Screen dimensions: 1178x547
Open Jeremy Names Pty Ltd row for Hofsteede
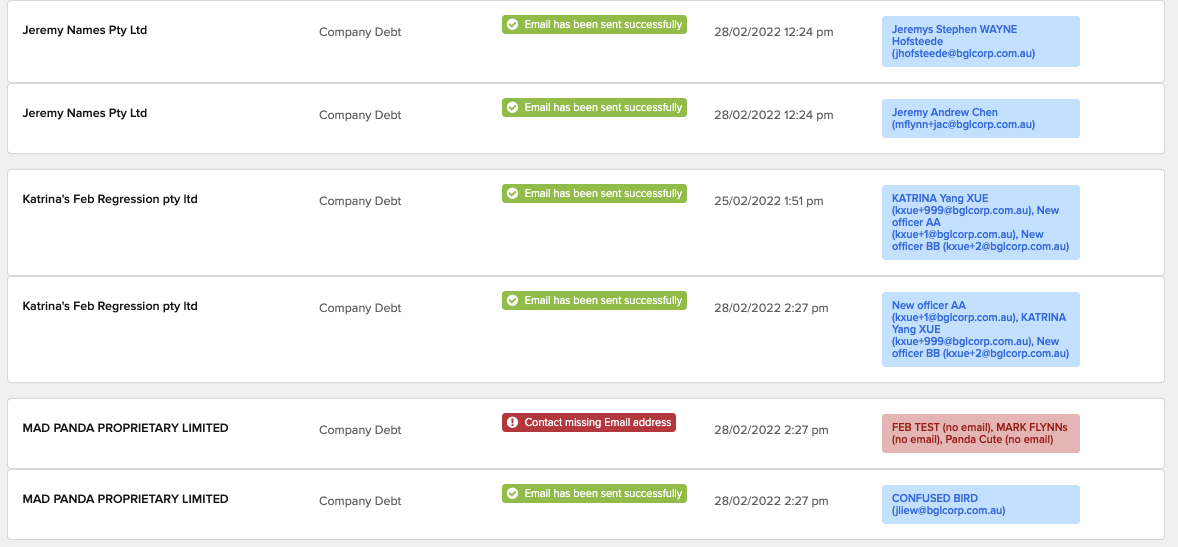pos(85,30)
